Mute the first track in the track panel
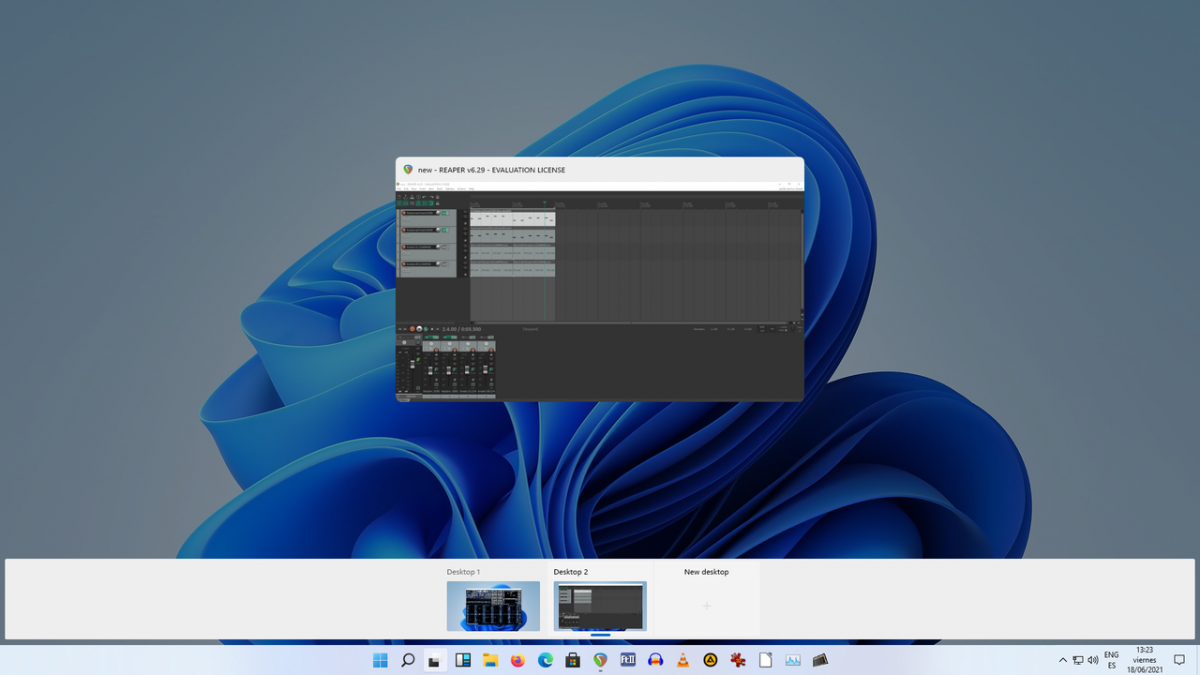Viewport: 1200px width, 675px height. (443, 213)
